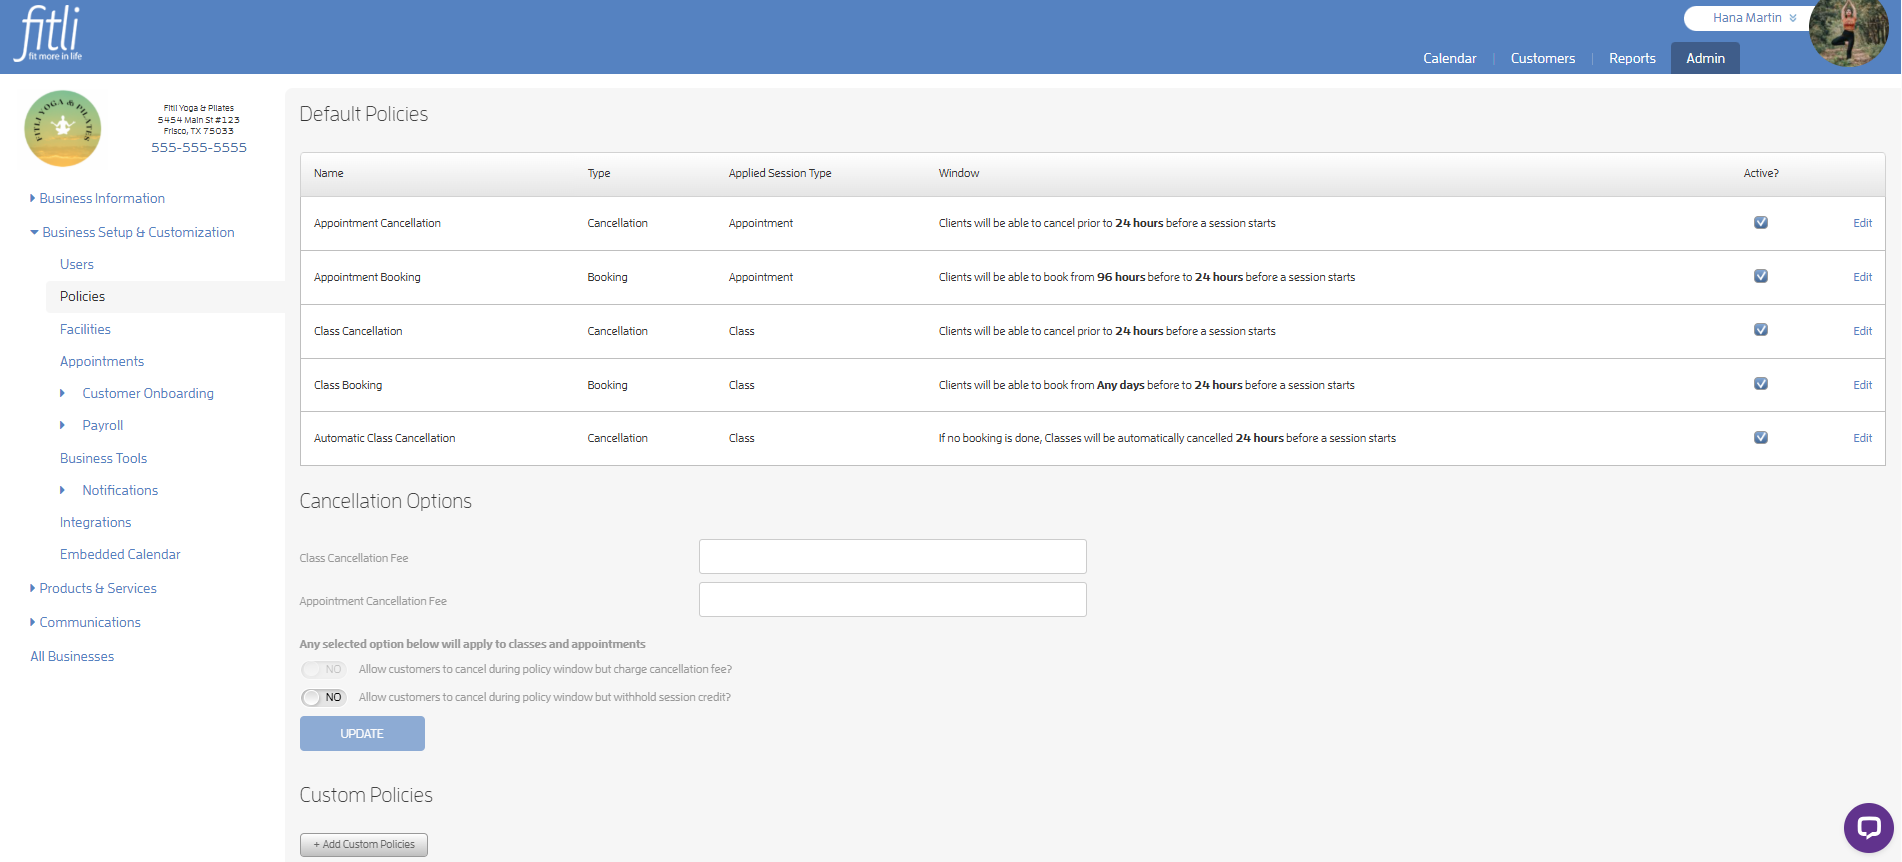1902x862 pixels.
Task: Open the Calendar tab
Action: [x=1449, y=58]
